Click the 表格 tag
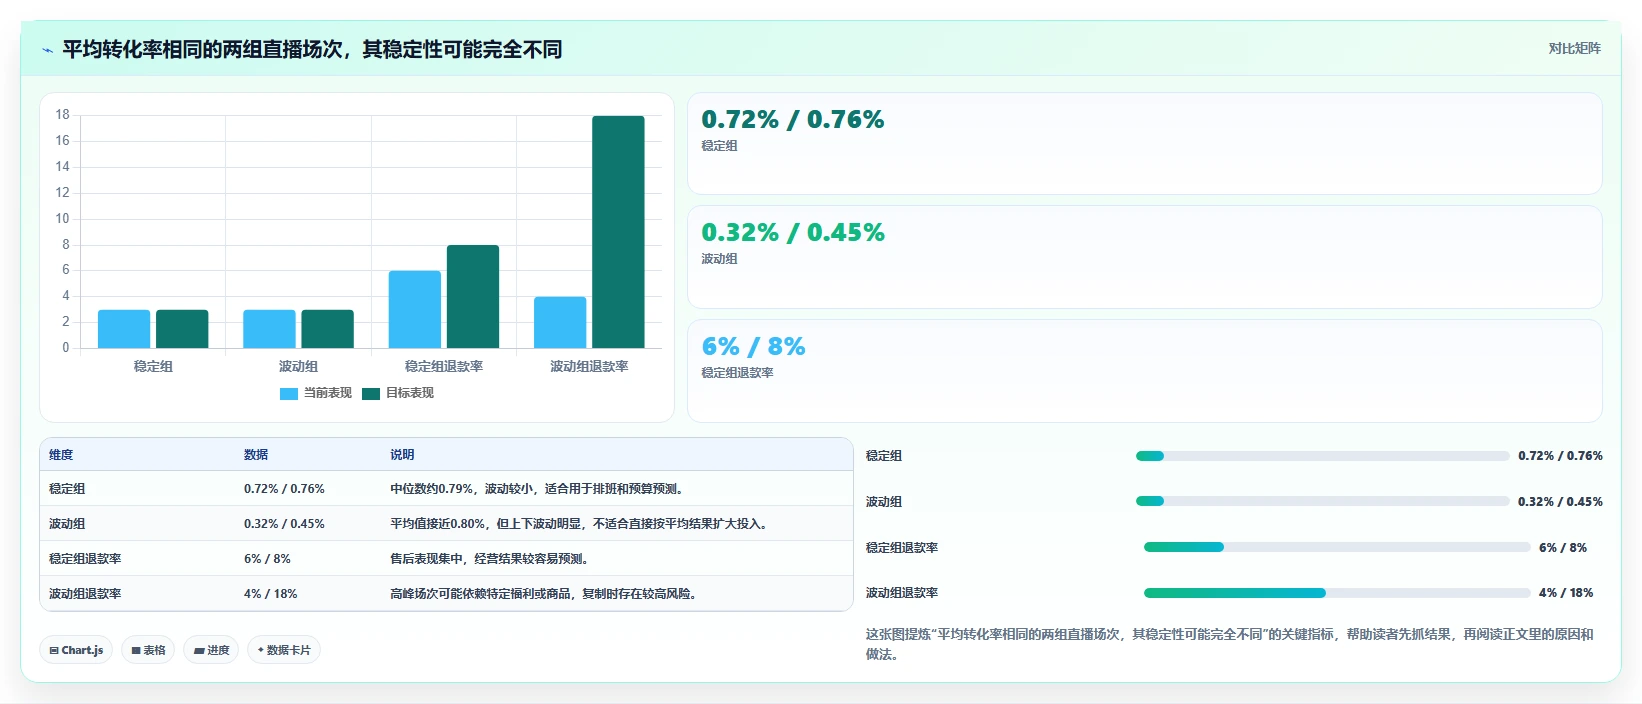This screenshot has width=1642, height=704. 148,650
